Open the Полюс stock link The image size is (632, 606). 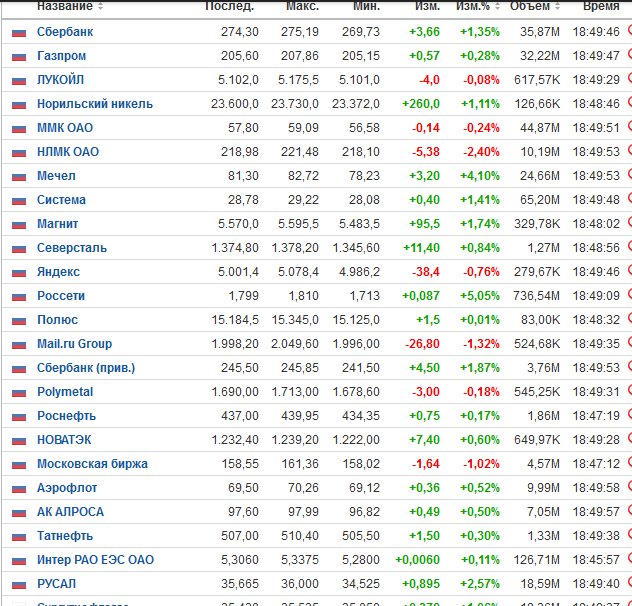[58, 320]
